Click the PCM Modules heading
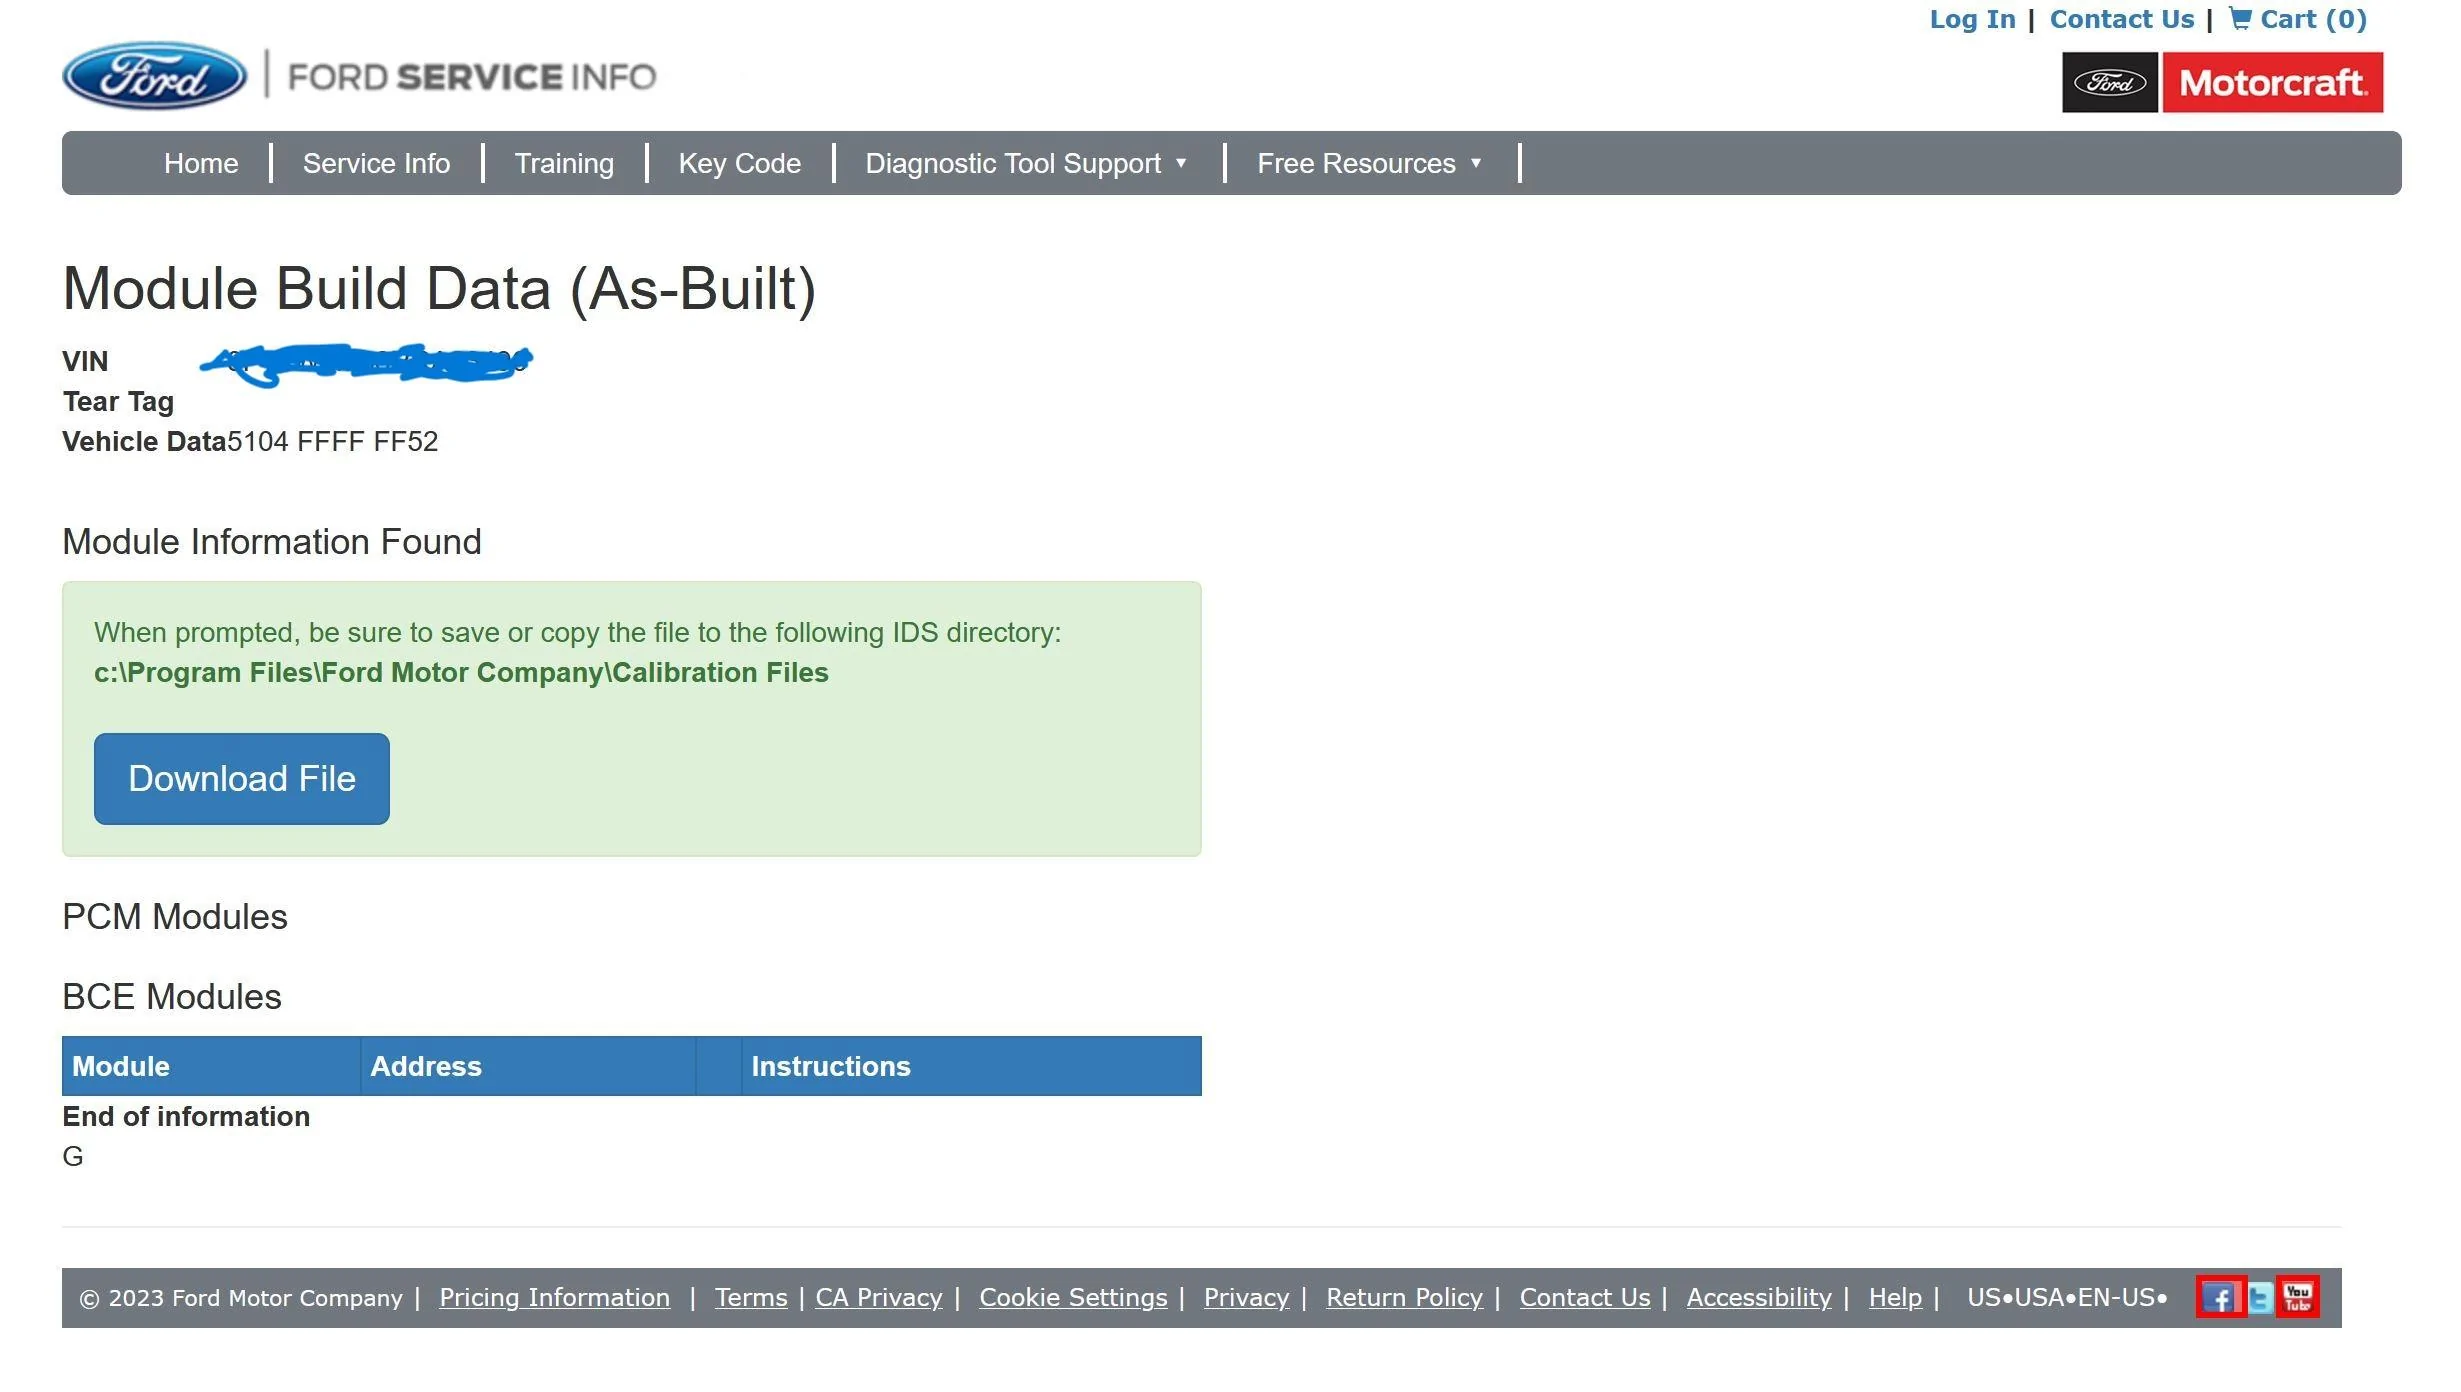This screenshot has width=2461, height=1392. tap(175, 917)
